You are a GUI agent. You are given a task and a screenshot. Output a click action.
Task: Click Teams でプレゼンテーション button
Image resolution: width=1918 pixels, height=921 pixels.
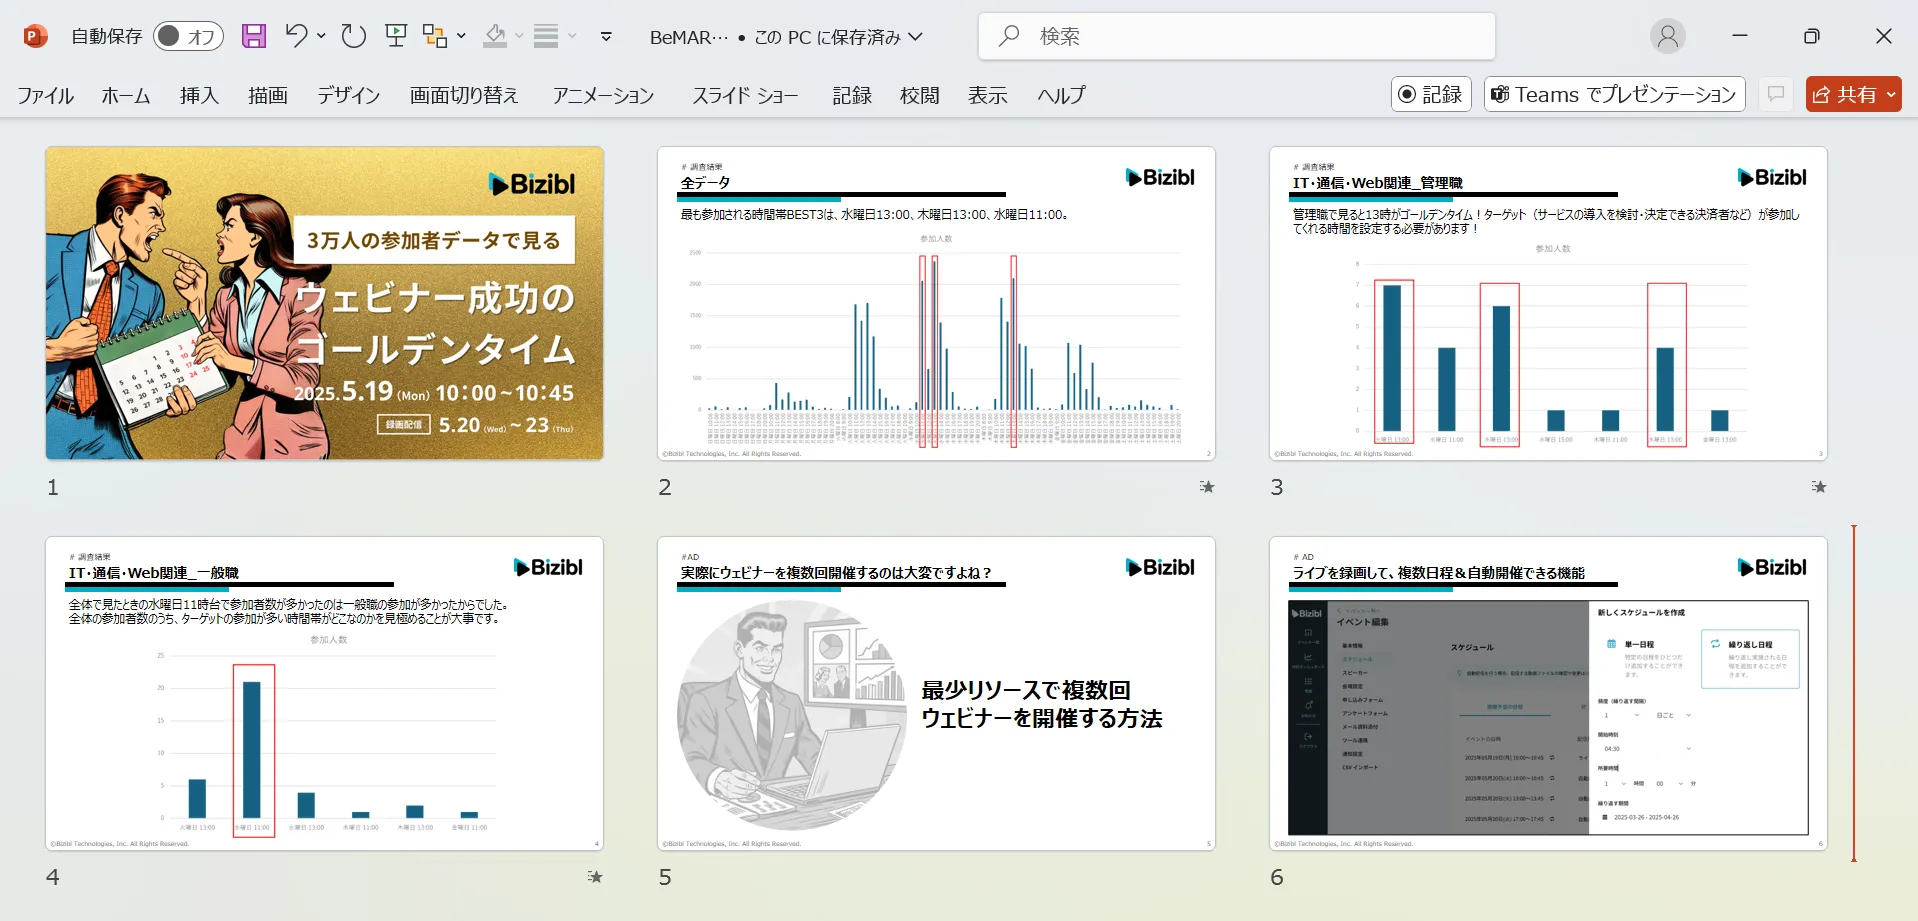point(1614,94)
